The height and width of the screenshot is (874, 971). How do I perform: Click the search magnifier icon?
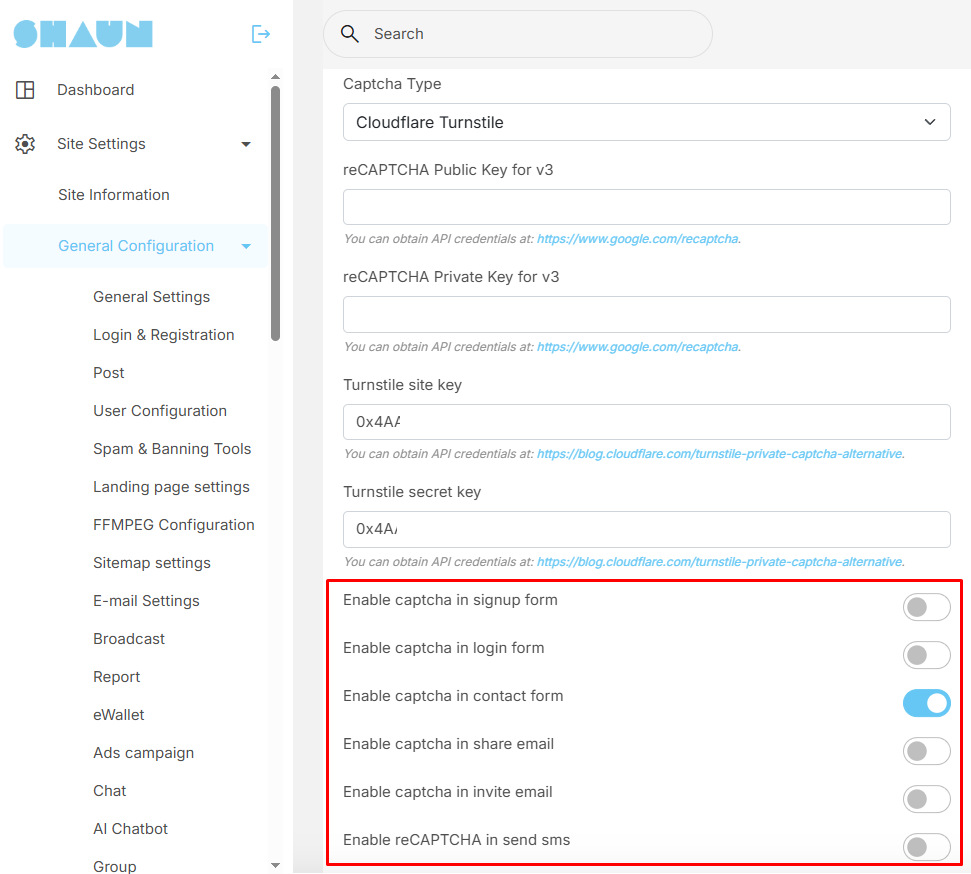coord(350,34)
